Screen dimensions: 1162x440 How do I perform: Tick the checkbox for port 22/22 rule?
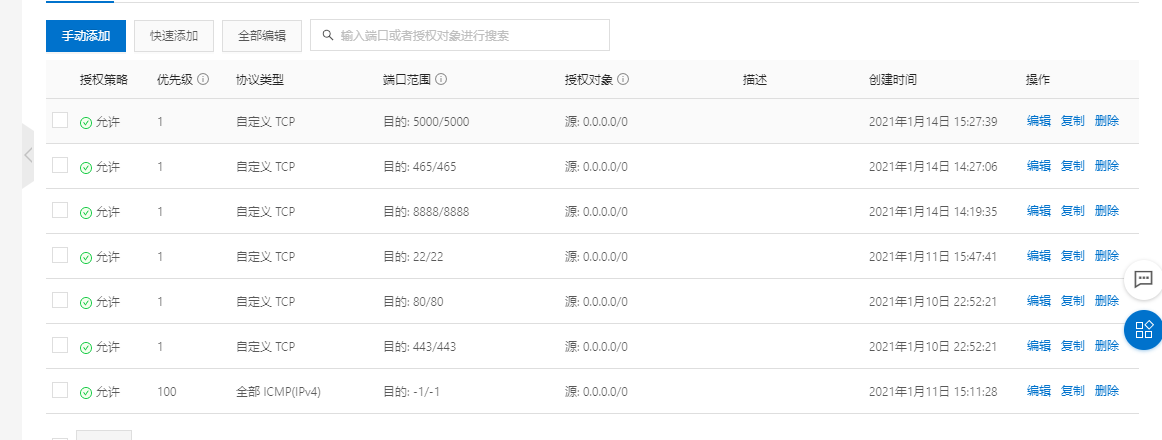[60, 255]
